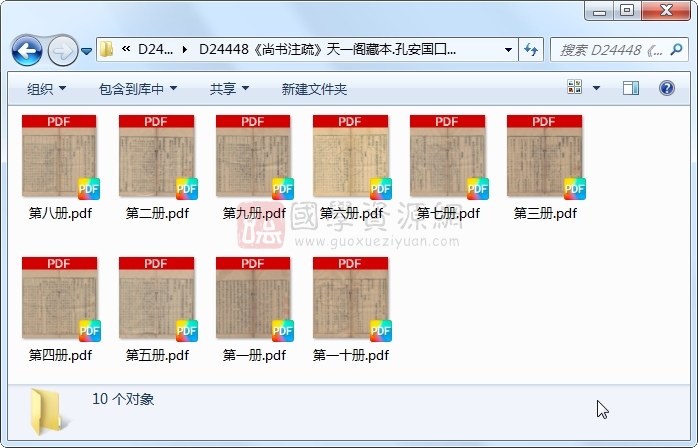698x448 pixels.
Task: Click the search input box
Action: click(610, 49)
